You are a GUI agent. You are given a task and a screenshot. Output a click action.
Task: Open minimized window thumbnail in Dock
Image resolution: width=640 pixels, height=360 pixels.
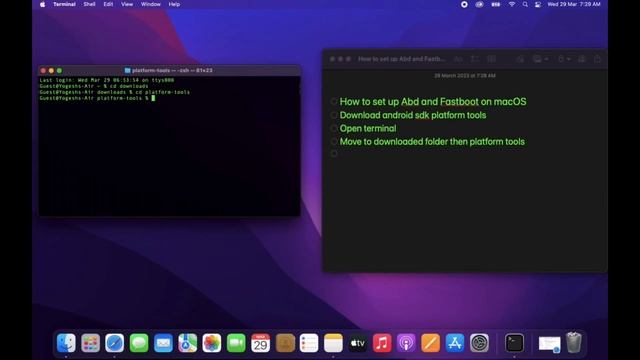[549, 343]
